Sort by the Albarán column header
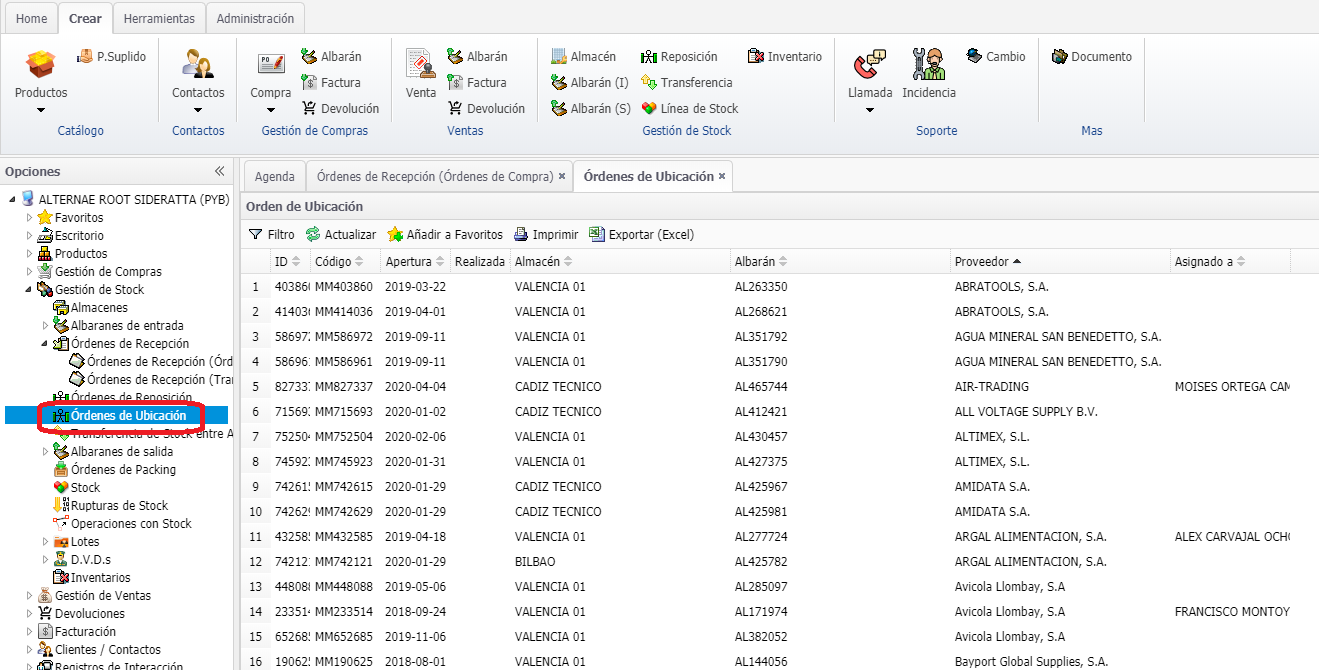The width and height of the screenshot is (1319, 670). (x=840, y=261)
